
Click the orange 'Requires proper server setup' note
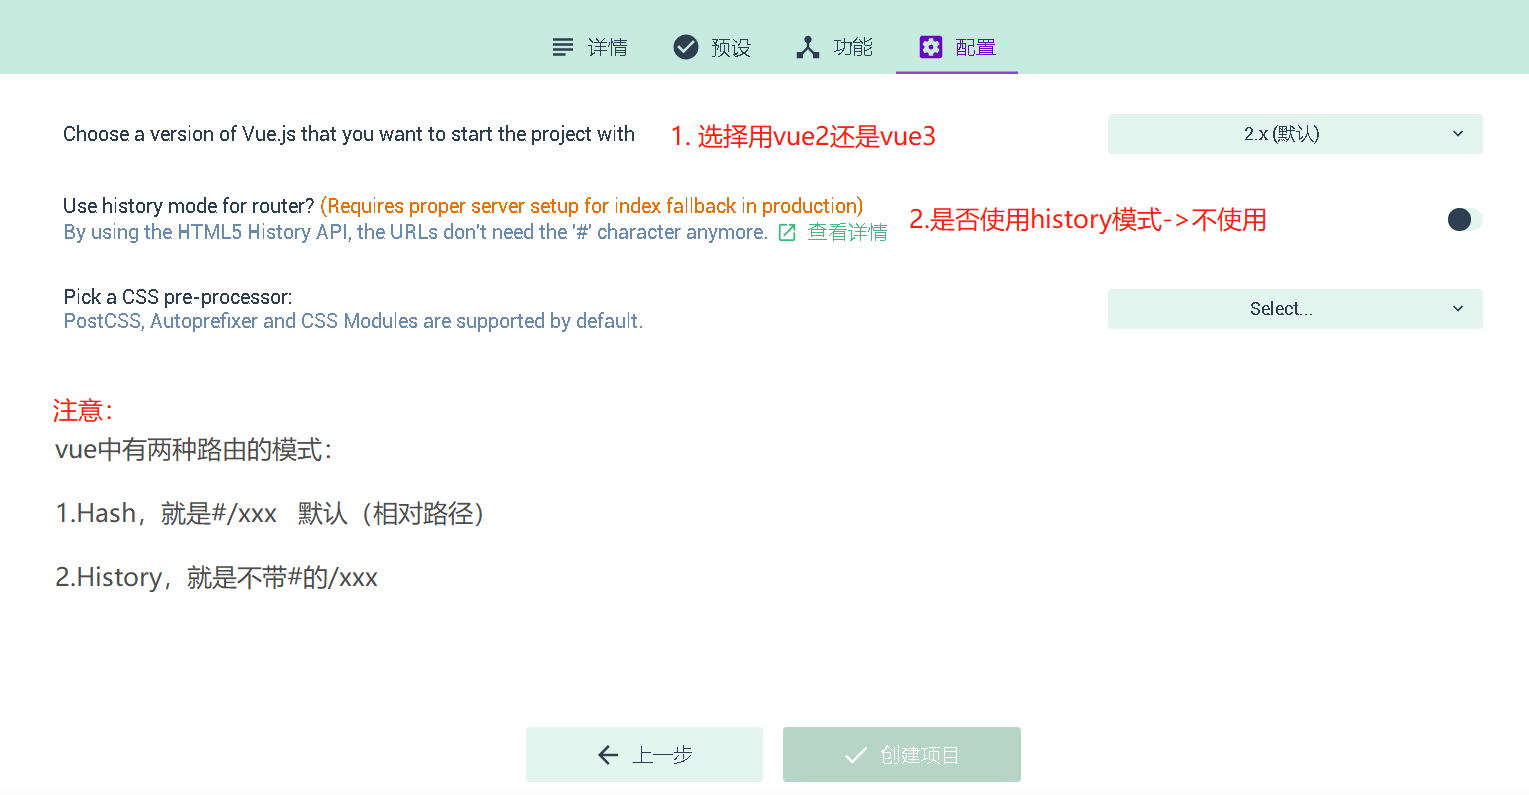point(591,206)
